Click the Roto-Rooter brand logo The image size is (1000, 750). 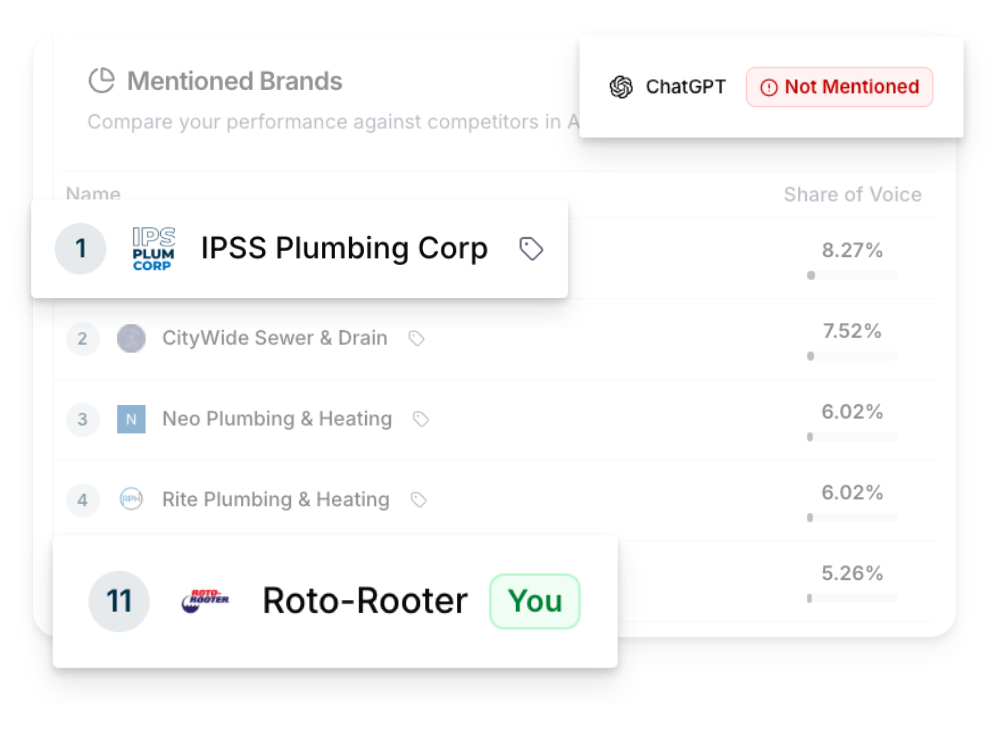[x=206, y=600]
